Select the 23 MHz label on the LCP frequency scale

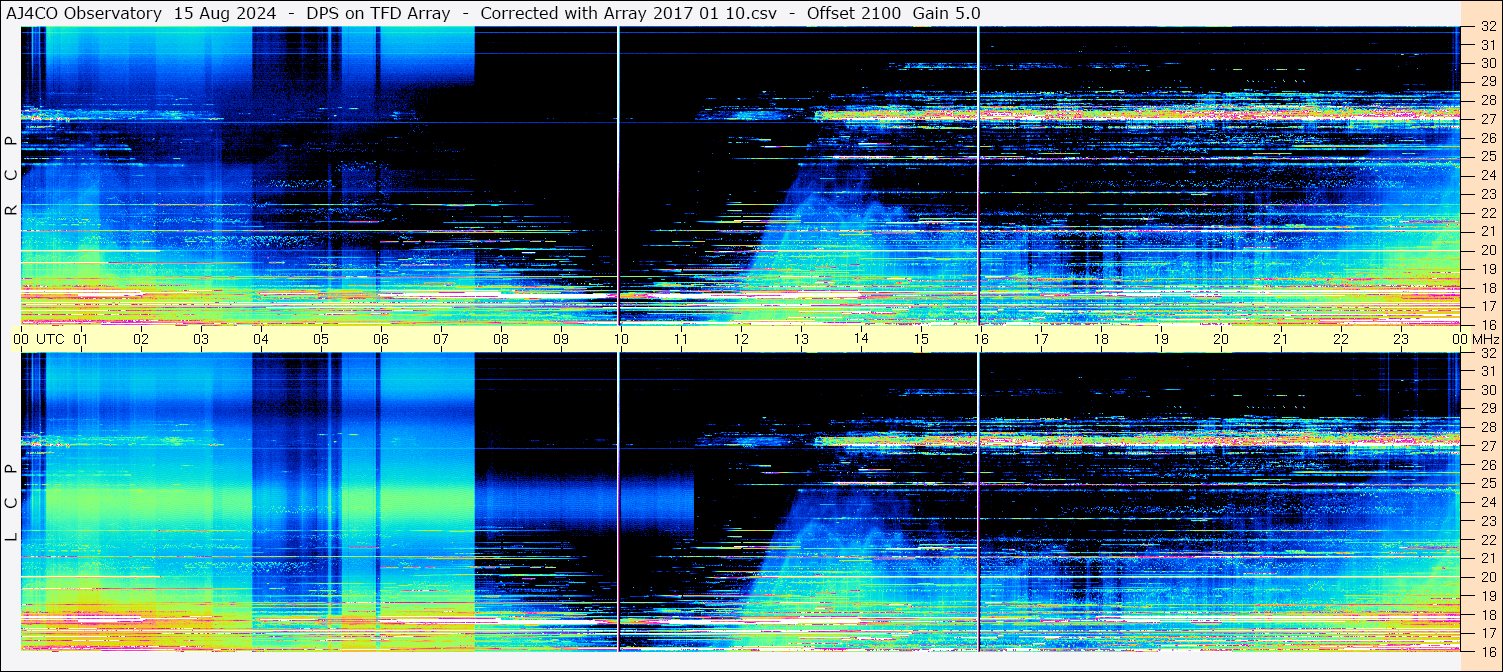pos(1487,521)
